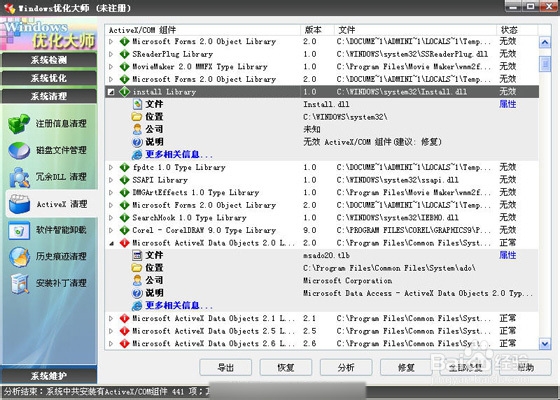Open 磁盘文件管理 disk file management icon
Screen dimensions: 560x400
click(x=19, y=150)
